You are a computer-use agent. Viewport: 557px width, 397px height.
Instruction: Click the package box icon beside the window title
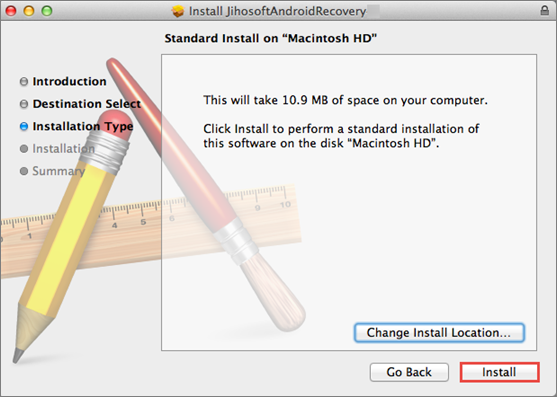coord(178,11)
